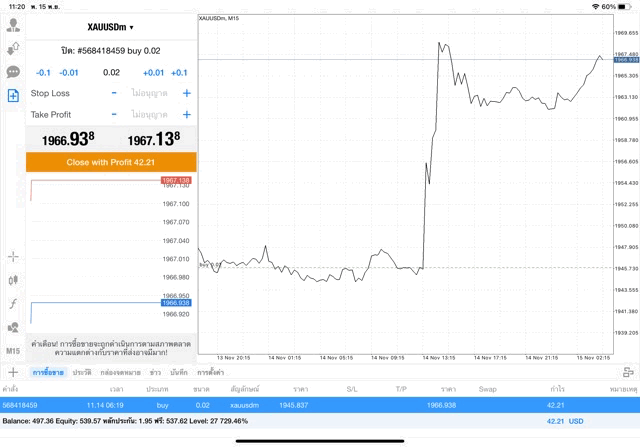The height and width of the screenshot is (447, 640).
Task: Tap the Stop Loss value field
Action: point(150,93)
